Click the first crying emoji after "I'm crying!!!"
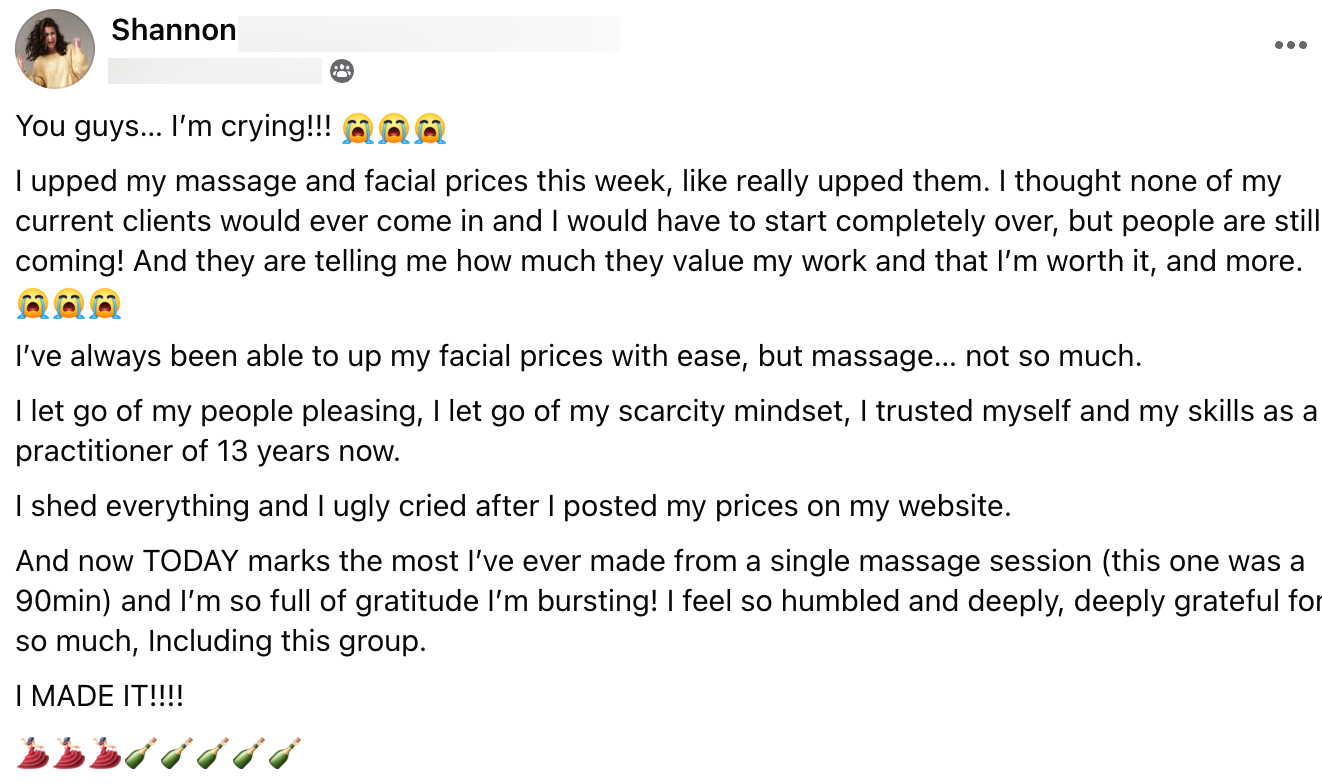This screenshot has height=784, width=1322. click(x=357, y=129)
